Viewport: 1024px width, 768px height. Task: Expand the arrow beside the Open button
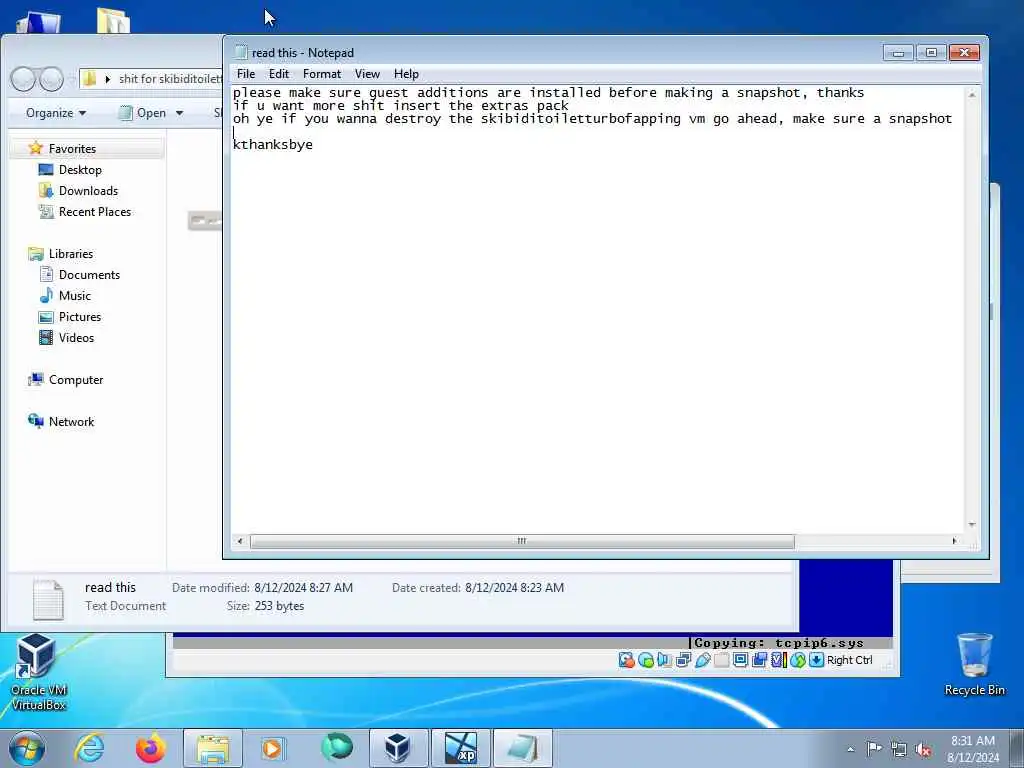[180, 113]
